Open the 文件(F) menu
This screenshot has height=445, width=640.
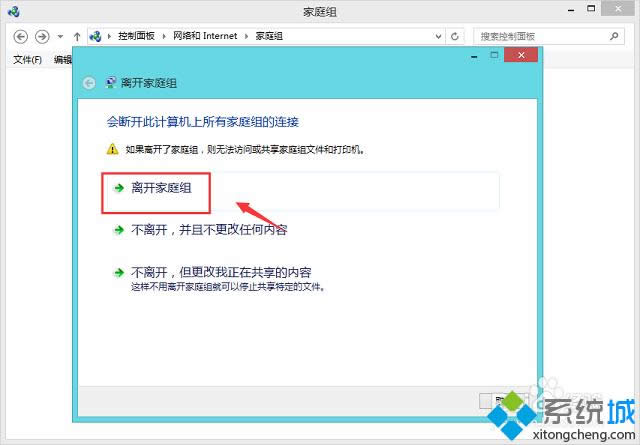point(27,60)
